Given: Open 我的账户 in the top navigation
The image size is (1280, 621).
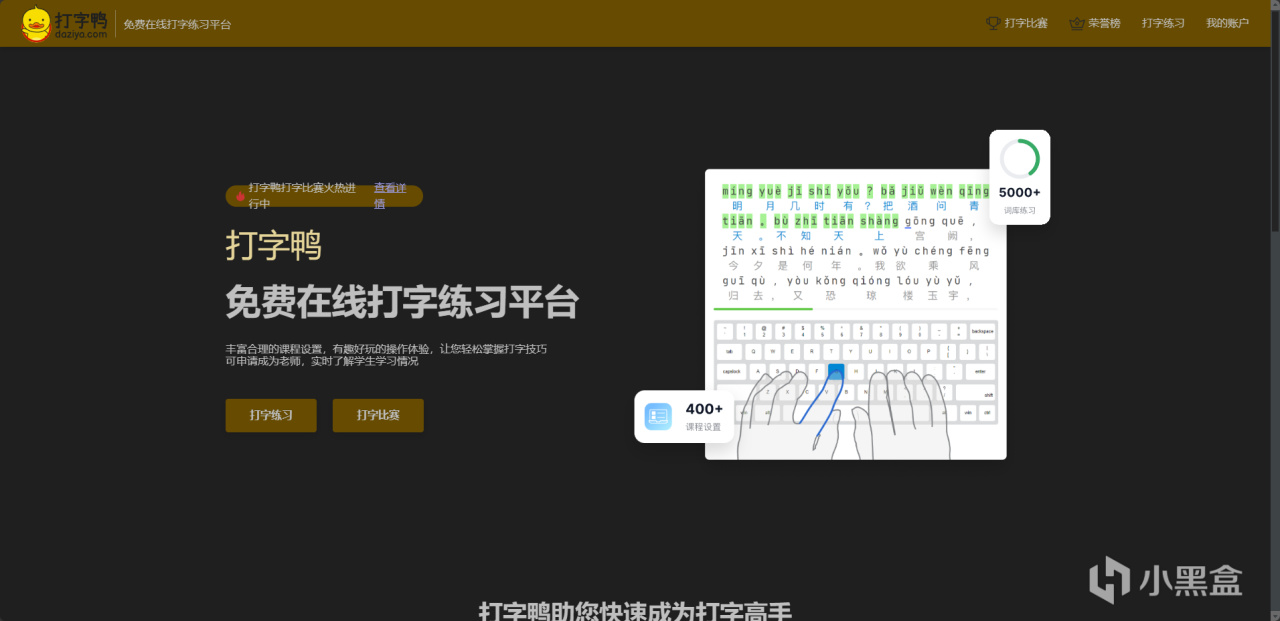Looking at the screenshot, I should (x=1227, y=23).
